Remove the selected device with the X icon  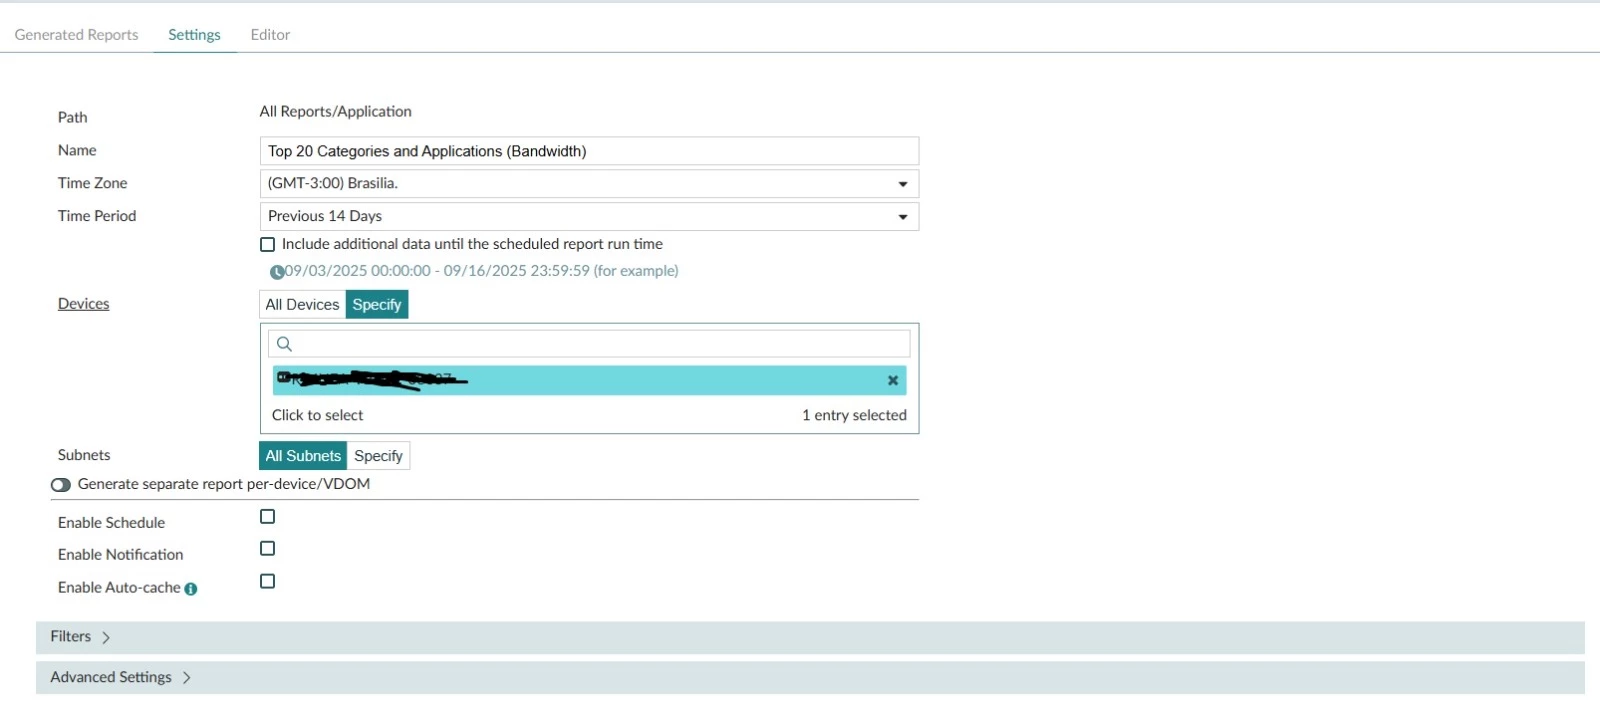(x=893, y=380)
